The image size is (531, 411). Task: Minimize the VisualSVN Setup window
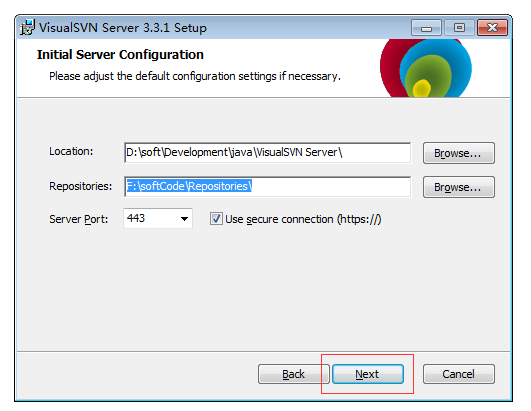pos(426,27)
